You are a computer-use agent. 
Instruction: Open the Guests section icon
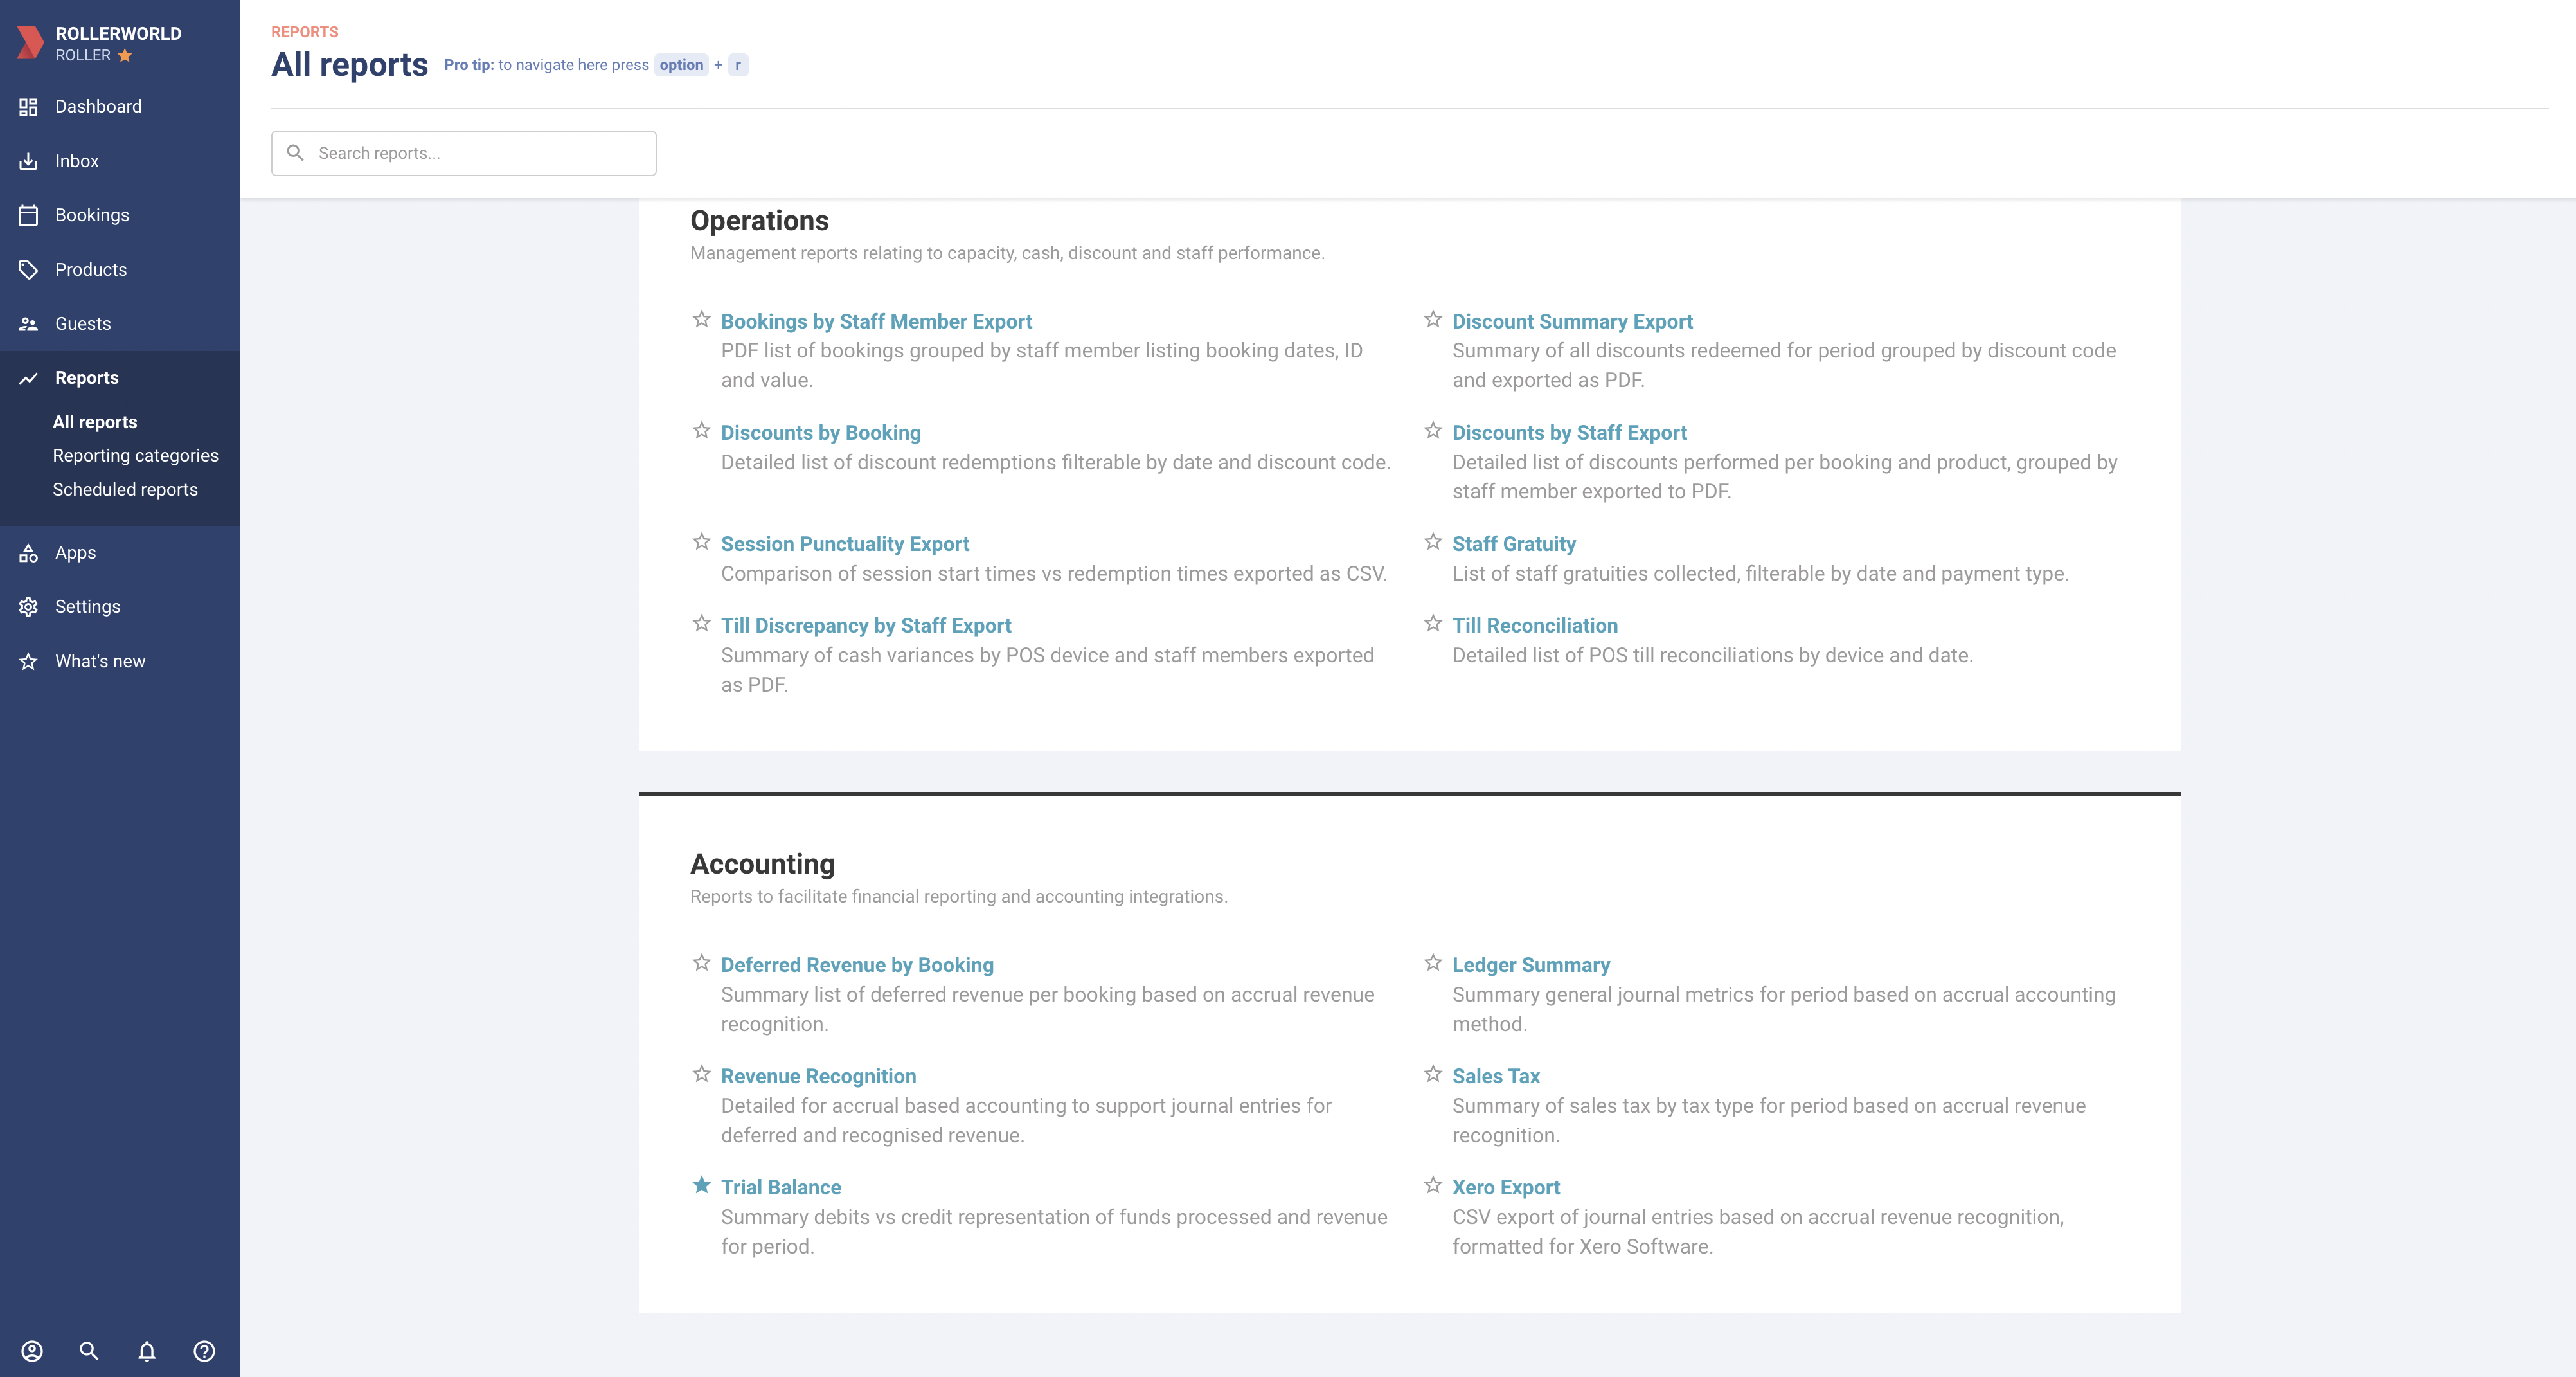point(28,323)
